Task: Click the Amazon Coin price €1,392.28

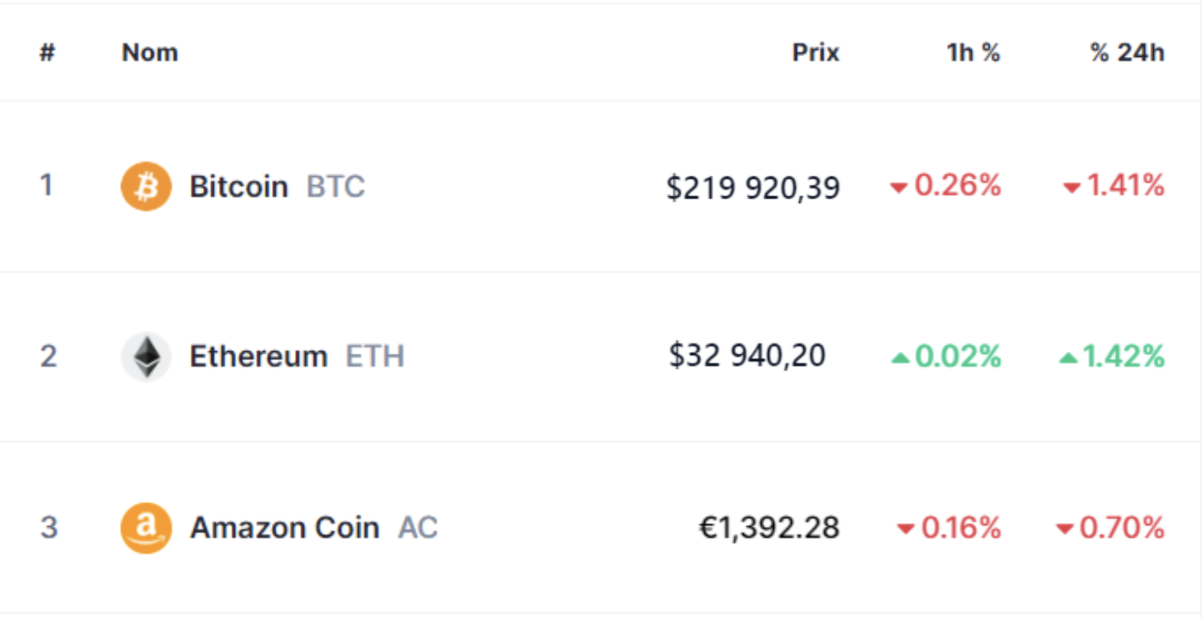Action: 768,528
